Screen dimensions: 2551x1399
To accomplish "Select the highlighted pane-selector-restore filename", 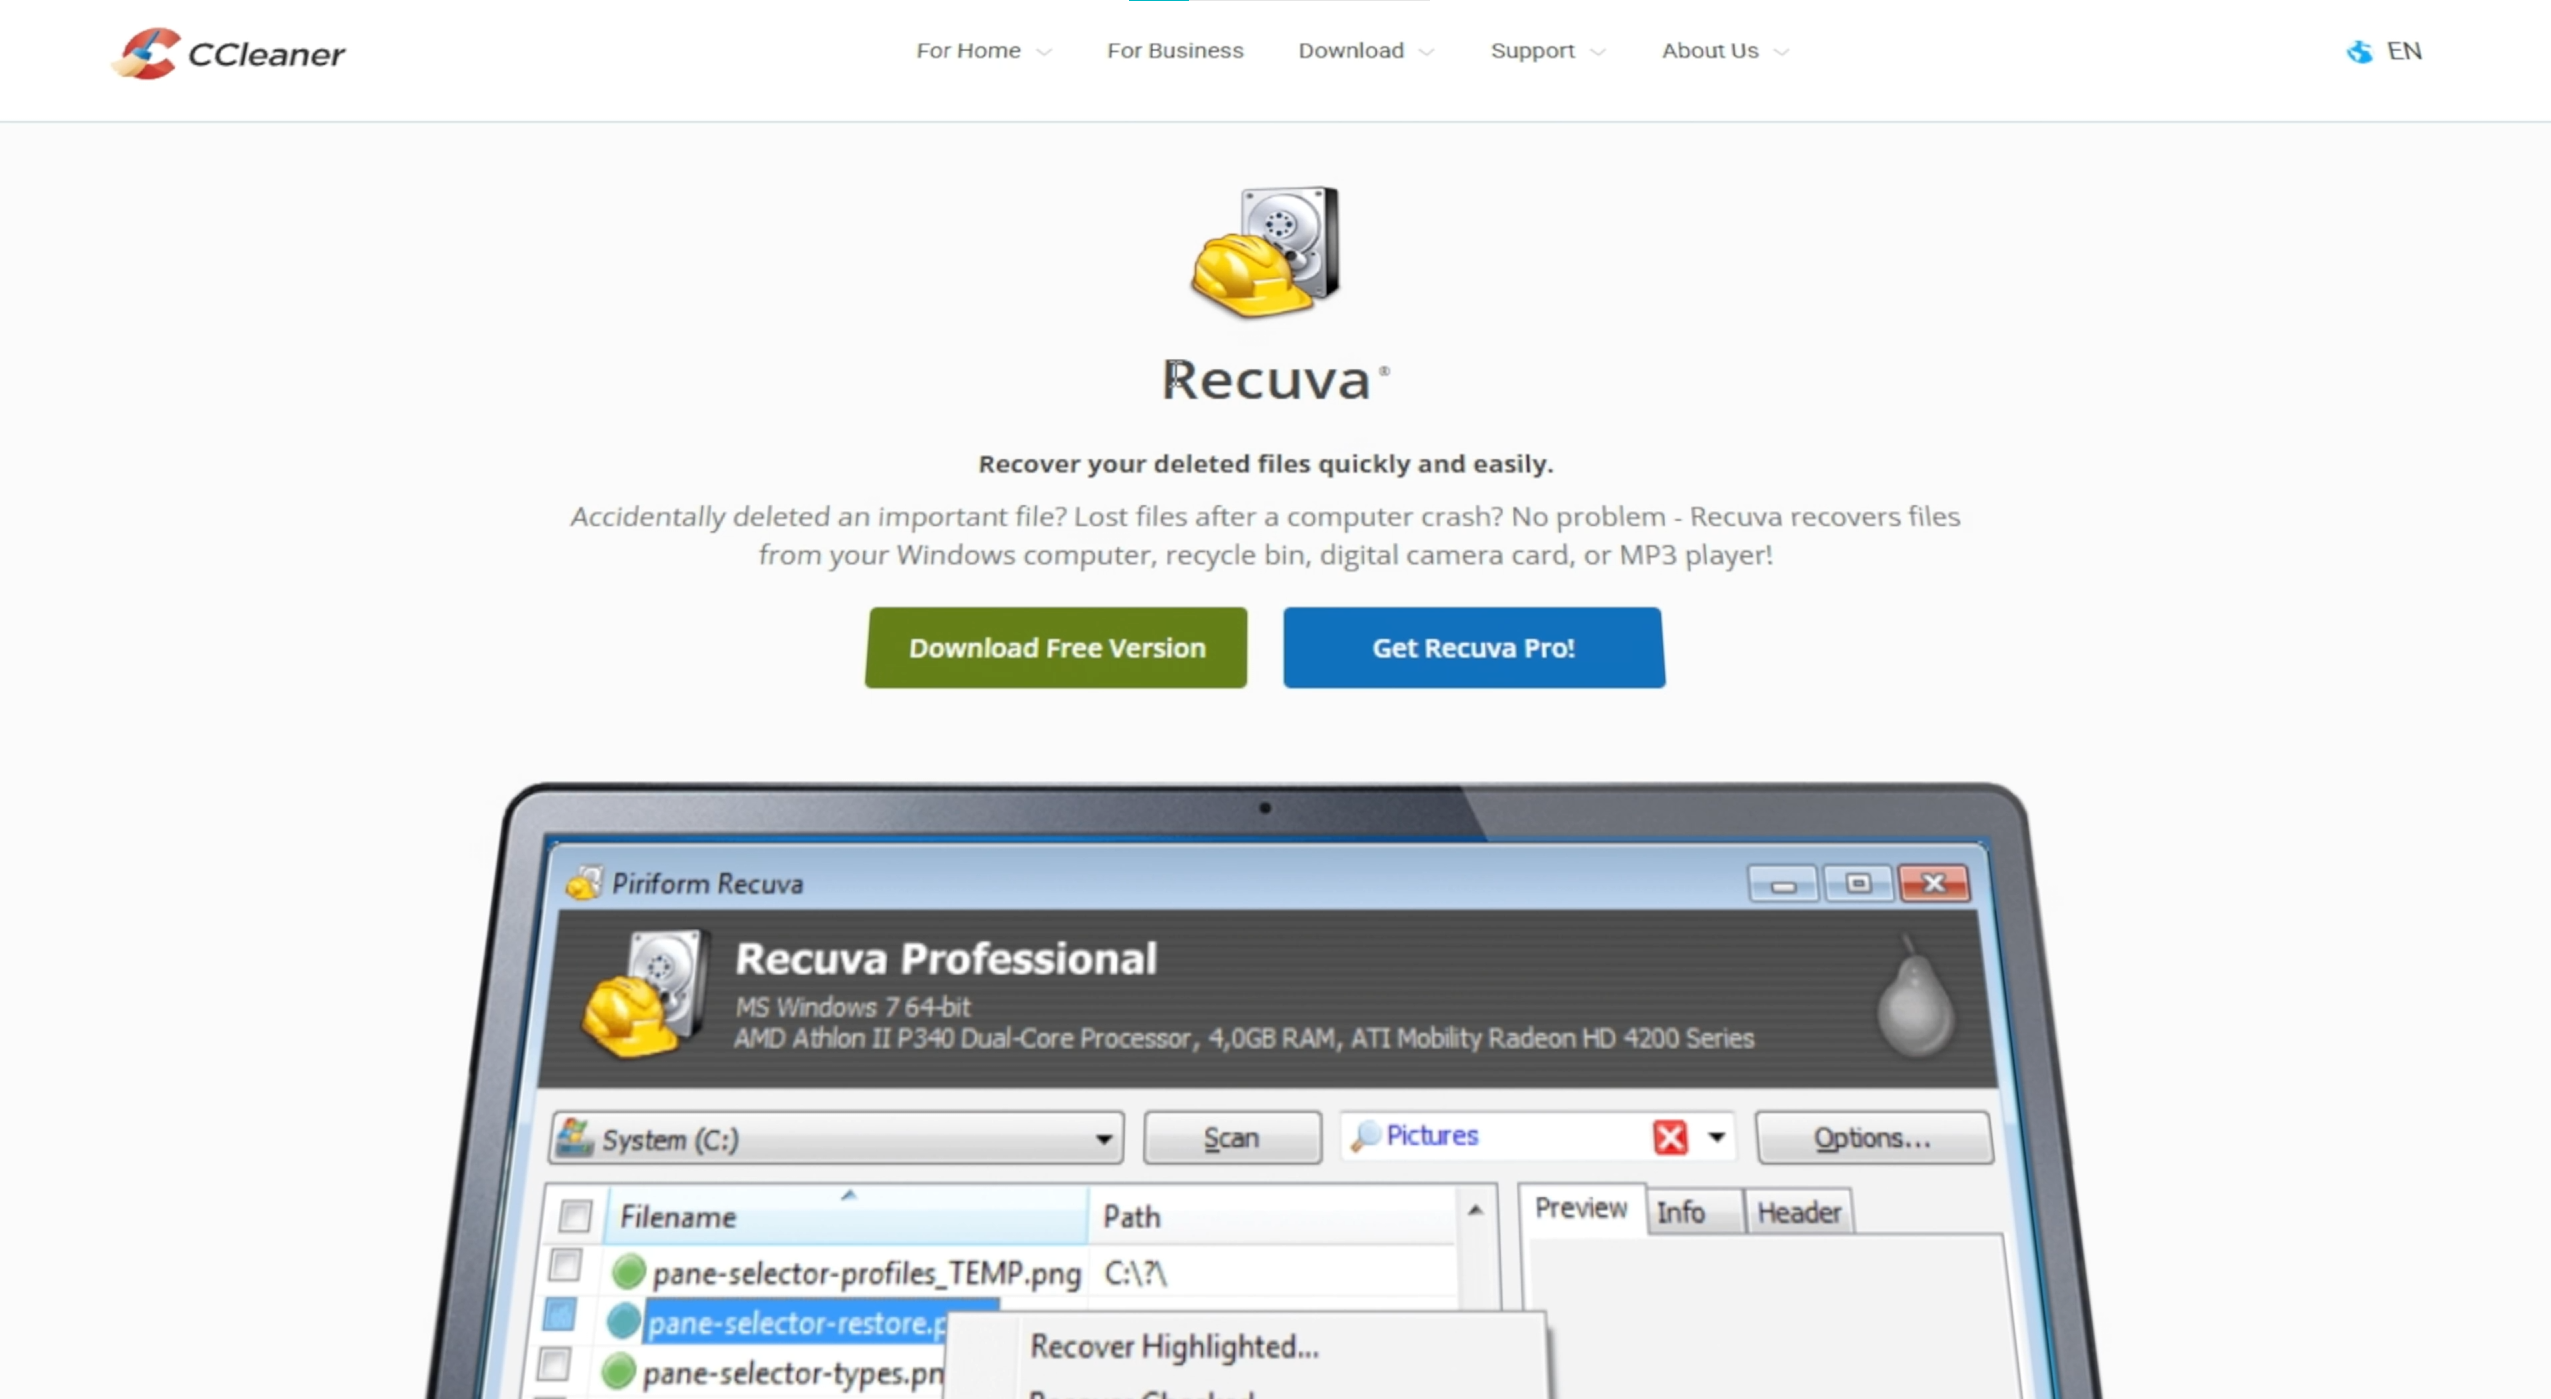I will [x=796, y=1323].
